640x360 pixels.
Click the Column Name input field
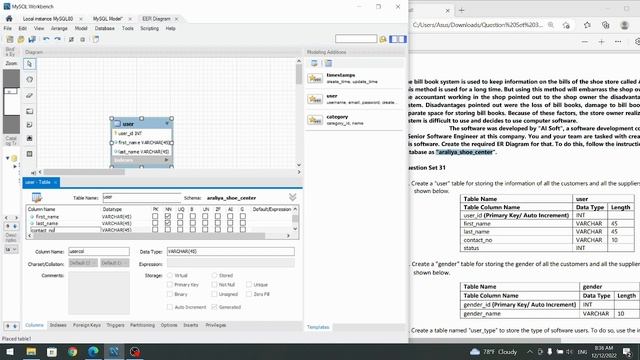[99, 251]
